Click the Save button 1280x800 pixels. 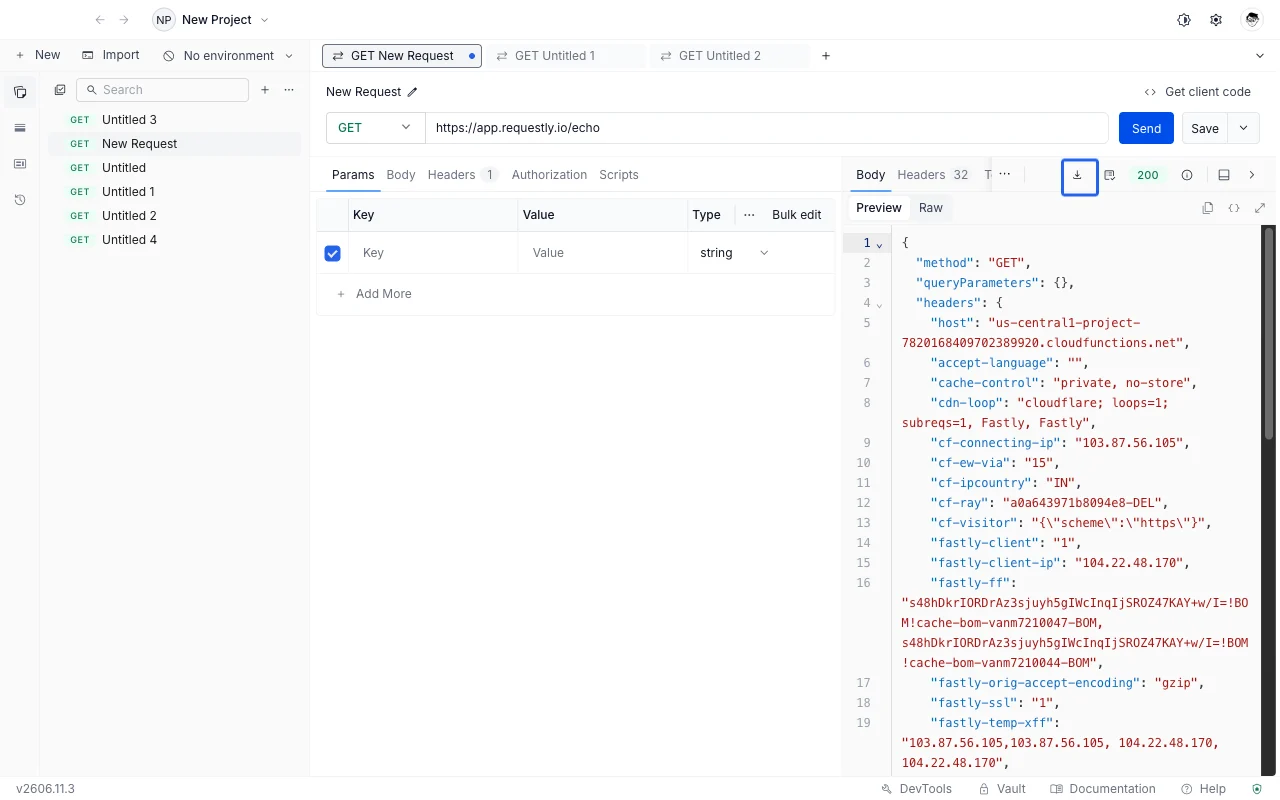[1205, 128]
